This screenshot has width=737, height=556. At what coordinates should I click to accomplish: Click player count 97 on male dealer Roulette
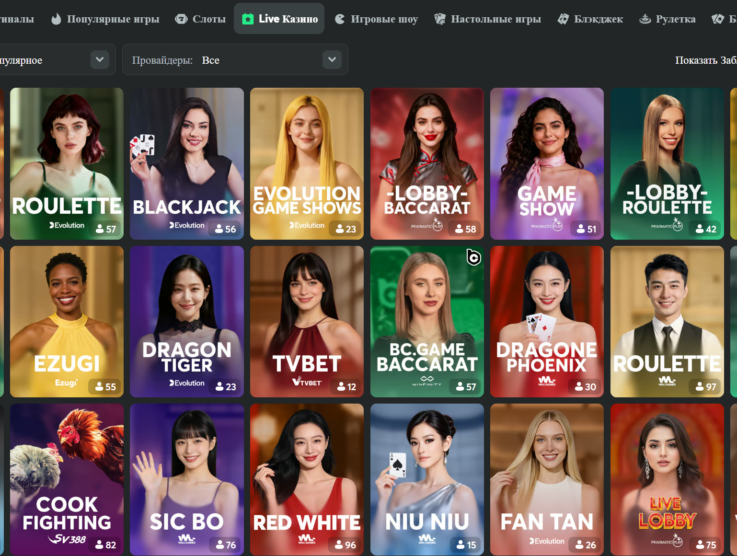[x=706, y=387]
